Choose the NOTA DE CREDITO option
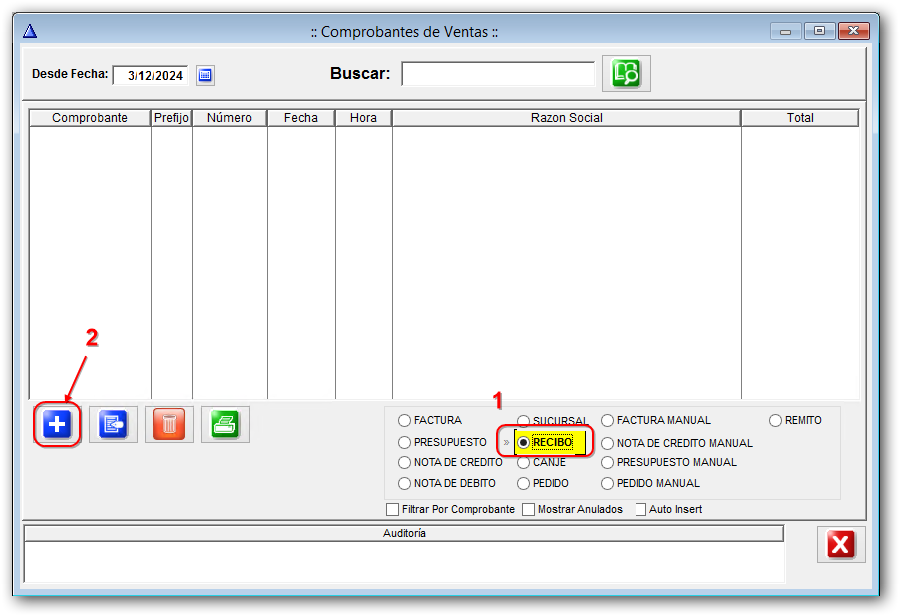 click(x=405, y=463)
